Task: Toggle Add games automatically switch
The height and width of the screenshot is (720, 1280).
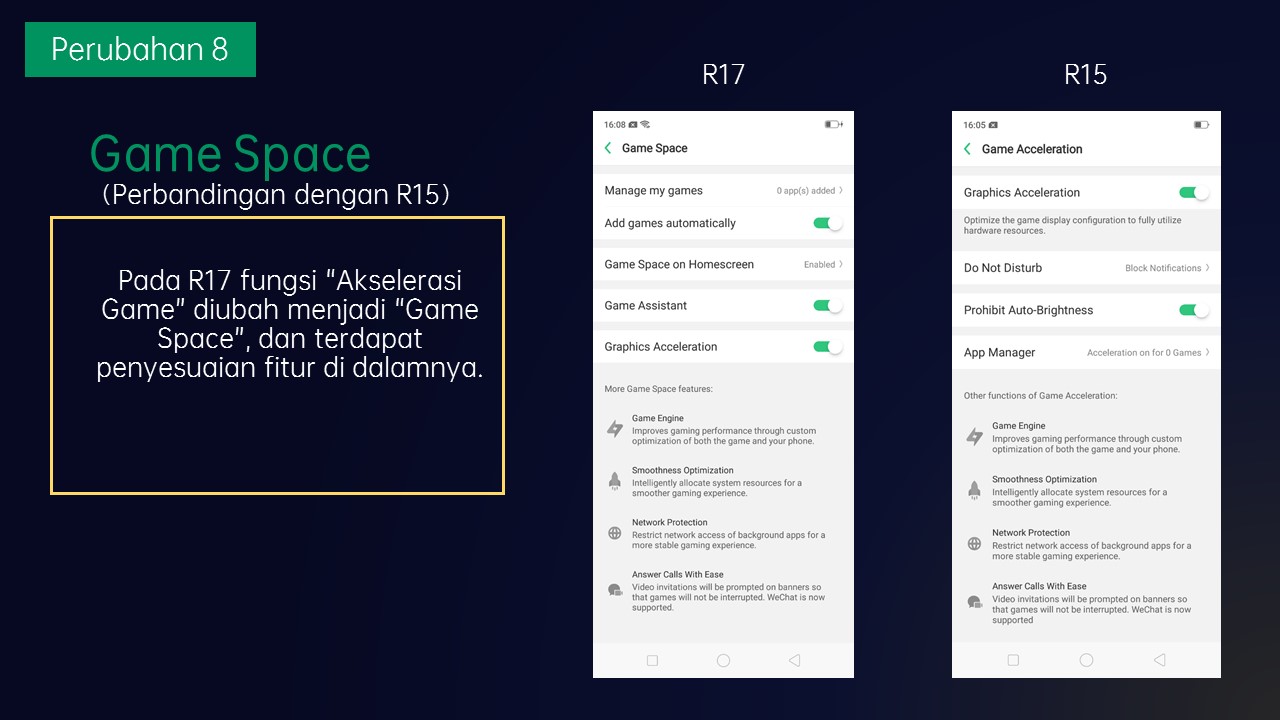Action: pyautogui.click(x=827, y=223)
